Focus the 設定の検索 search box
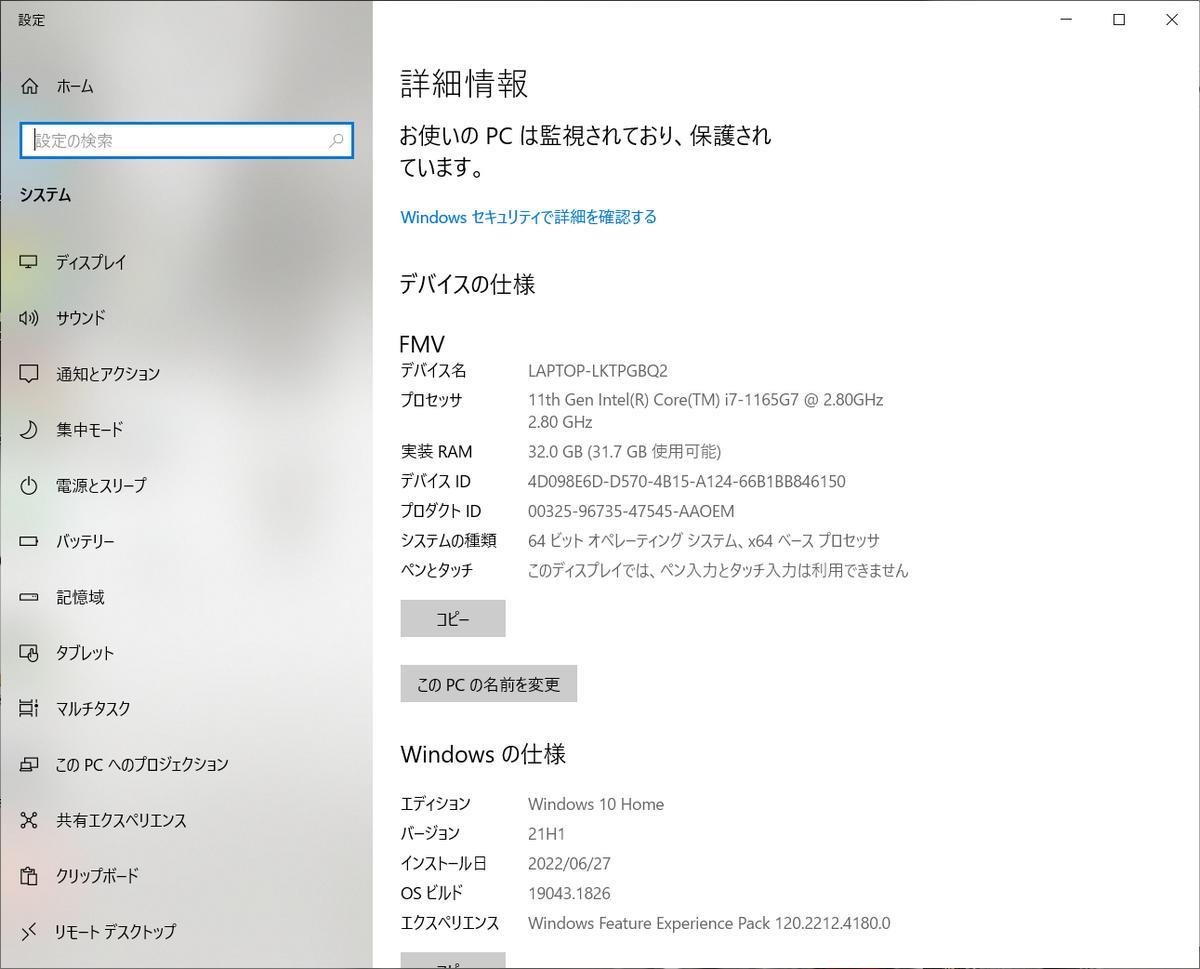Screen dimensions: 1200x969 [x=186, y=141]
